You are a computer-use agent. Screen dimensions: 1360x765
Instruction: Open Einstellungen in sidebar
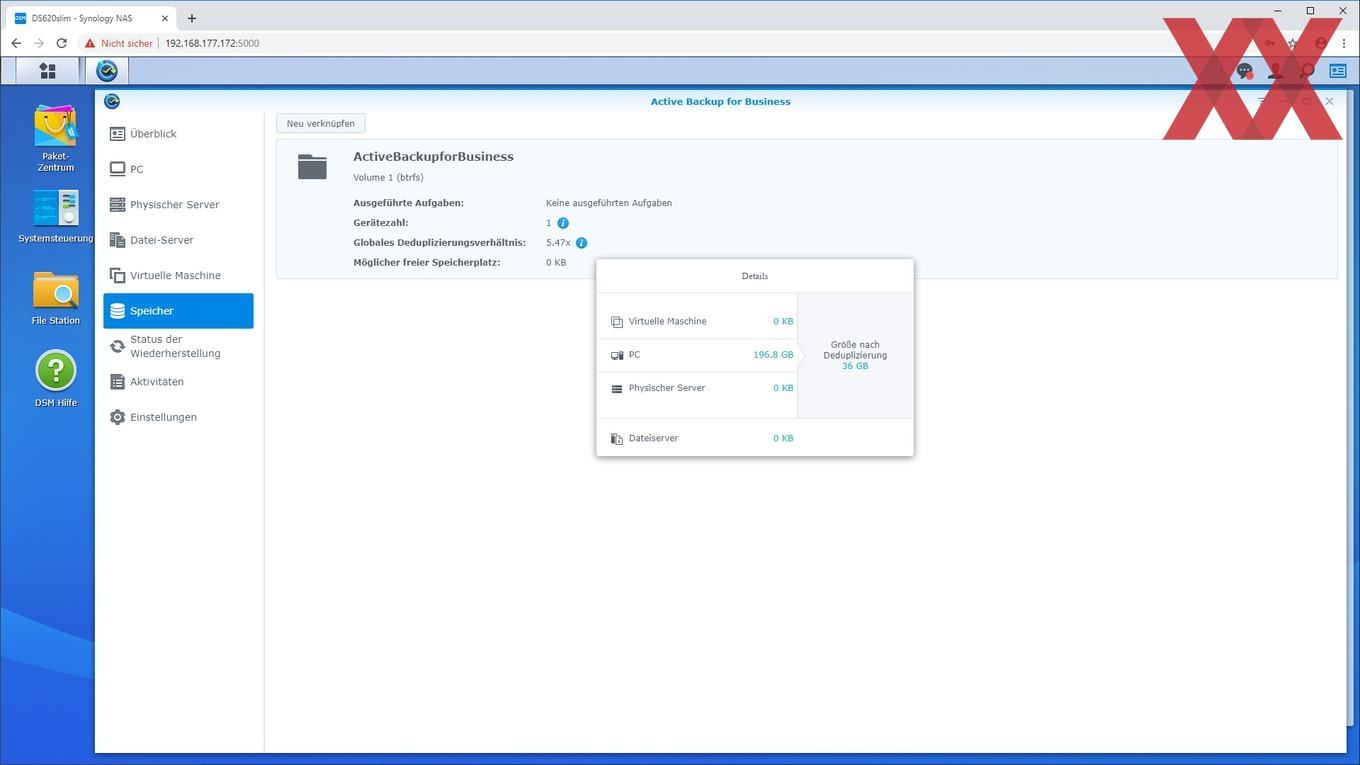[x=178, y=417]
